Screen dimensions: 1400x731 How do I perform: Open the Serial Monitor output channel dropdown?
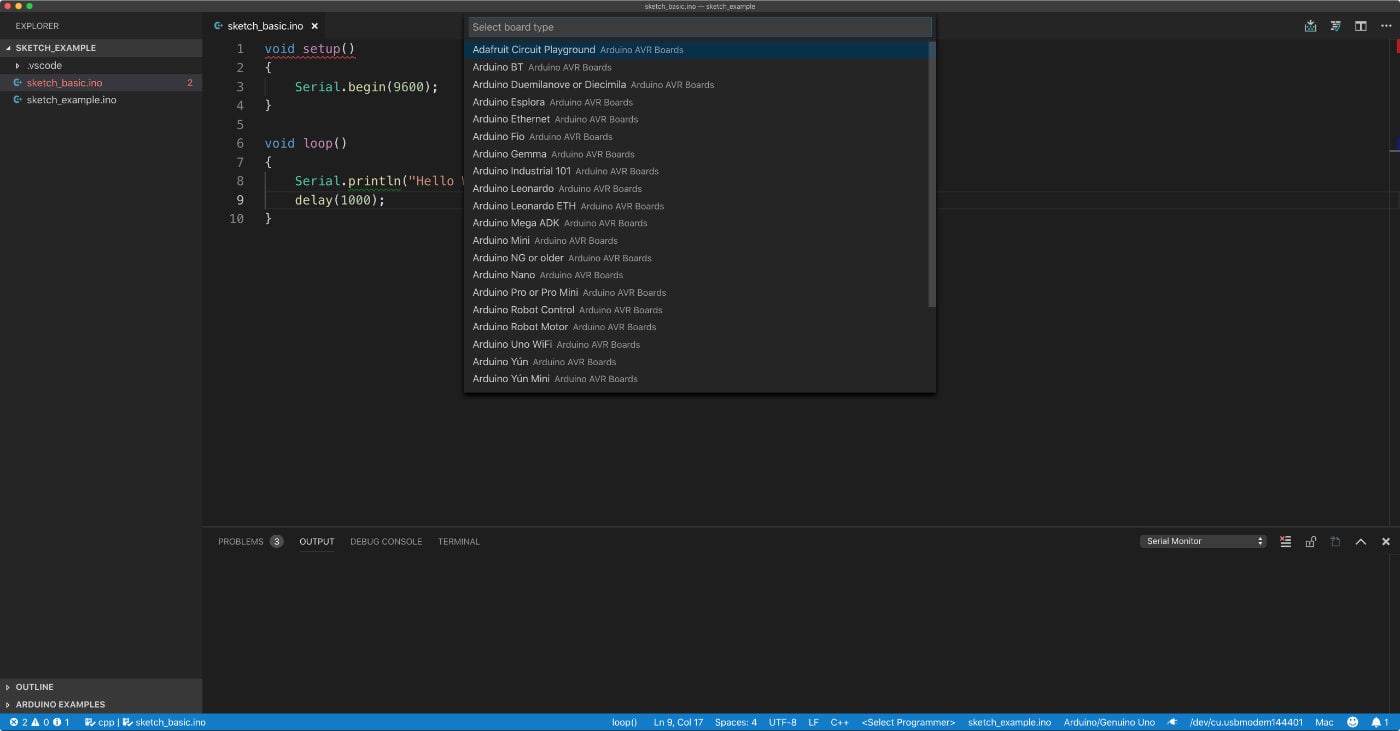pos(1203,541)
